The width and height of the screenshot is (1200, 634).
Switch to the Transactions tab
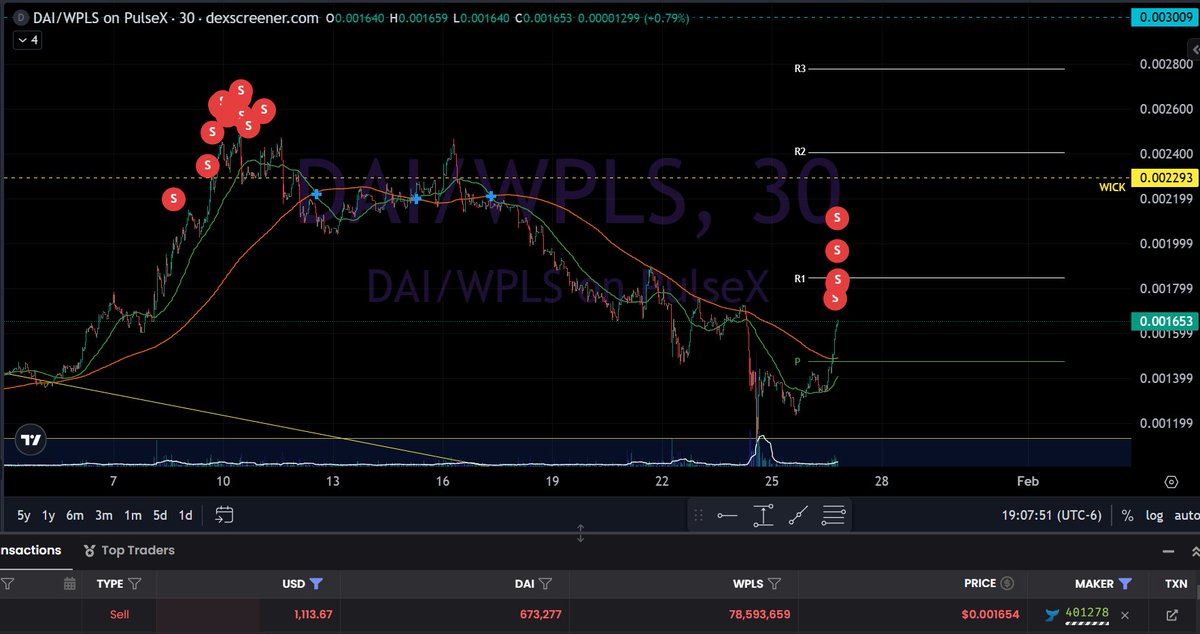click(x=30, y=550)
